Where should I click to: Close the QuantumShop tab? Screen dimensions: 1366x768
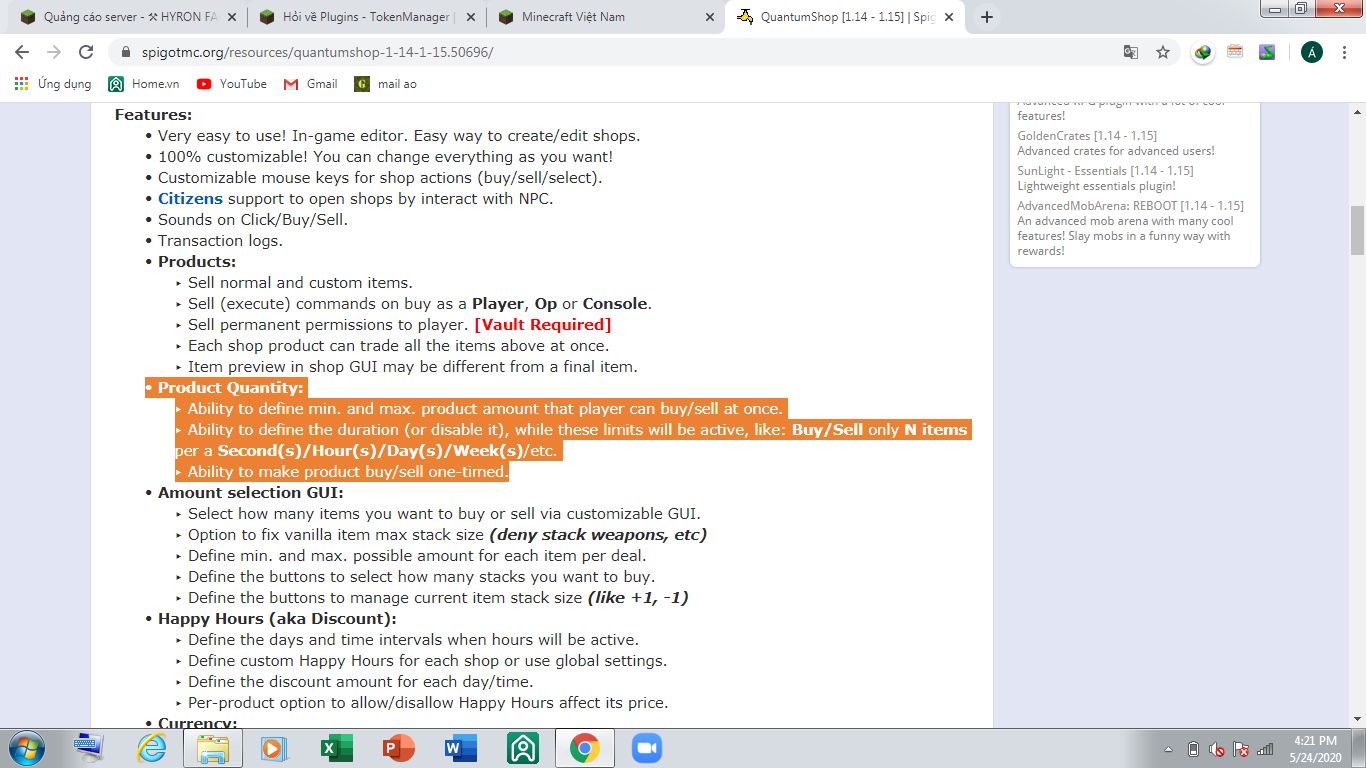click(x=949, y=17)
